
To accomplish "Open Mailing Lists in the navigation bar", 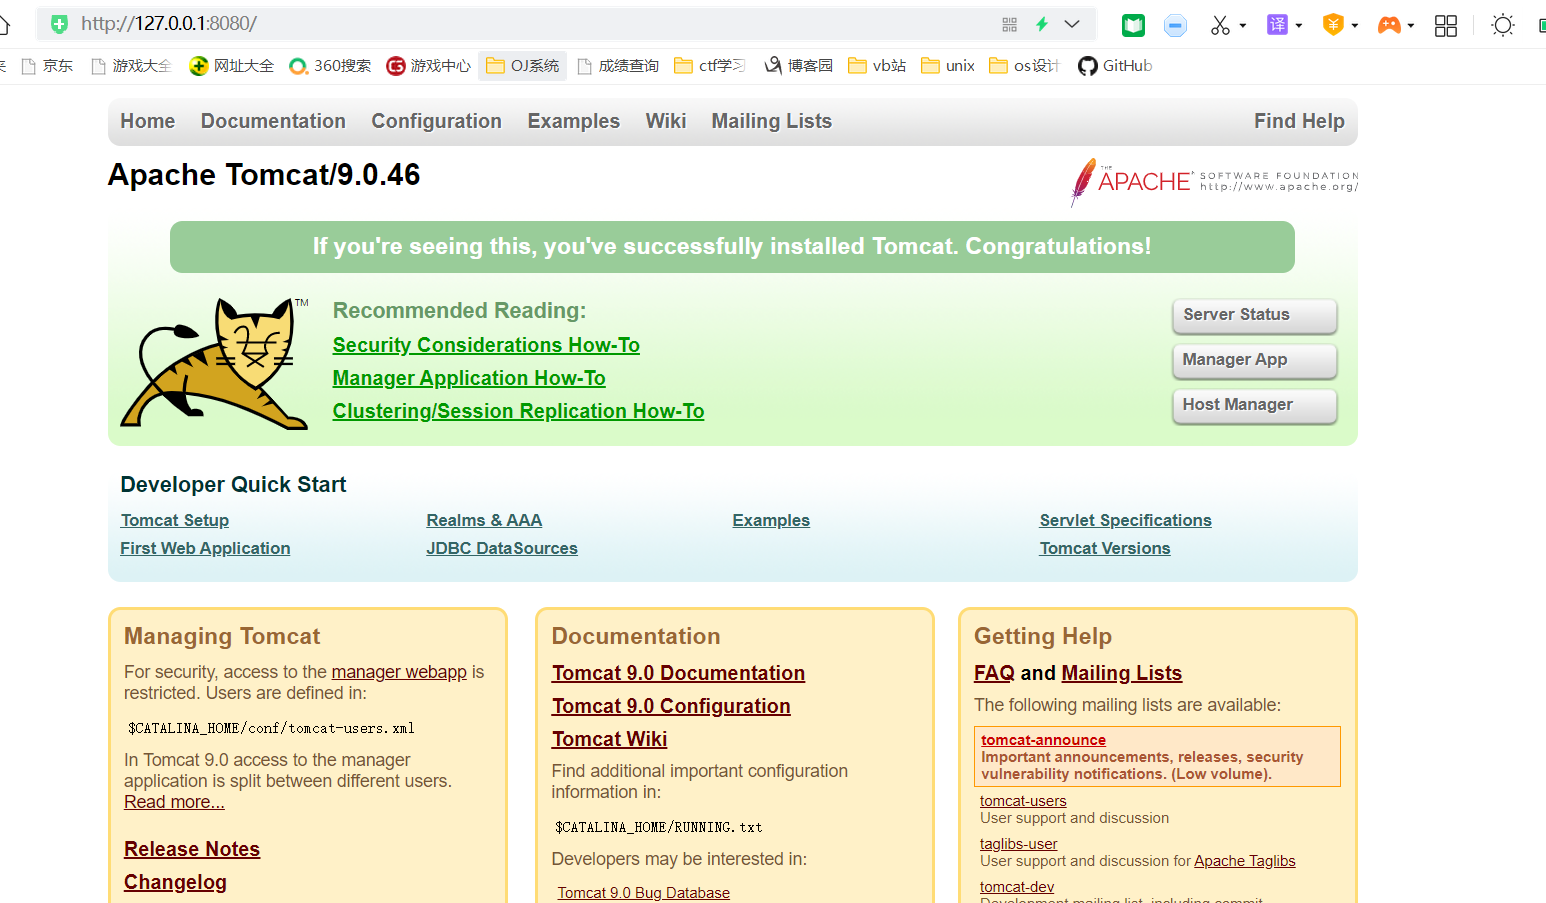I will coord(772,121).
